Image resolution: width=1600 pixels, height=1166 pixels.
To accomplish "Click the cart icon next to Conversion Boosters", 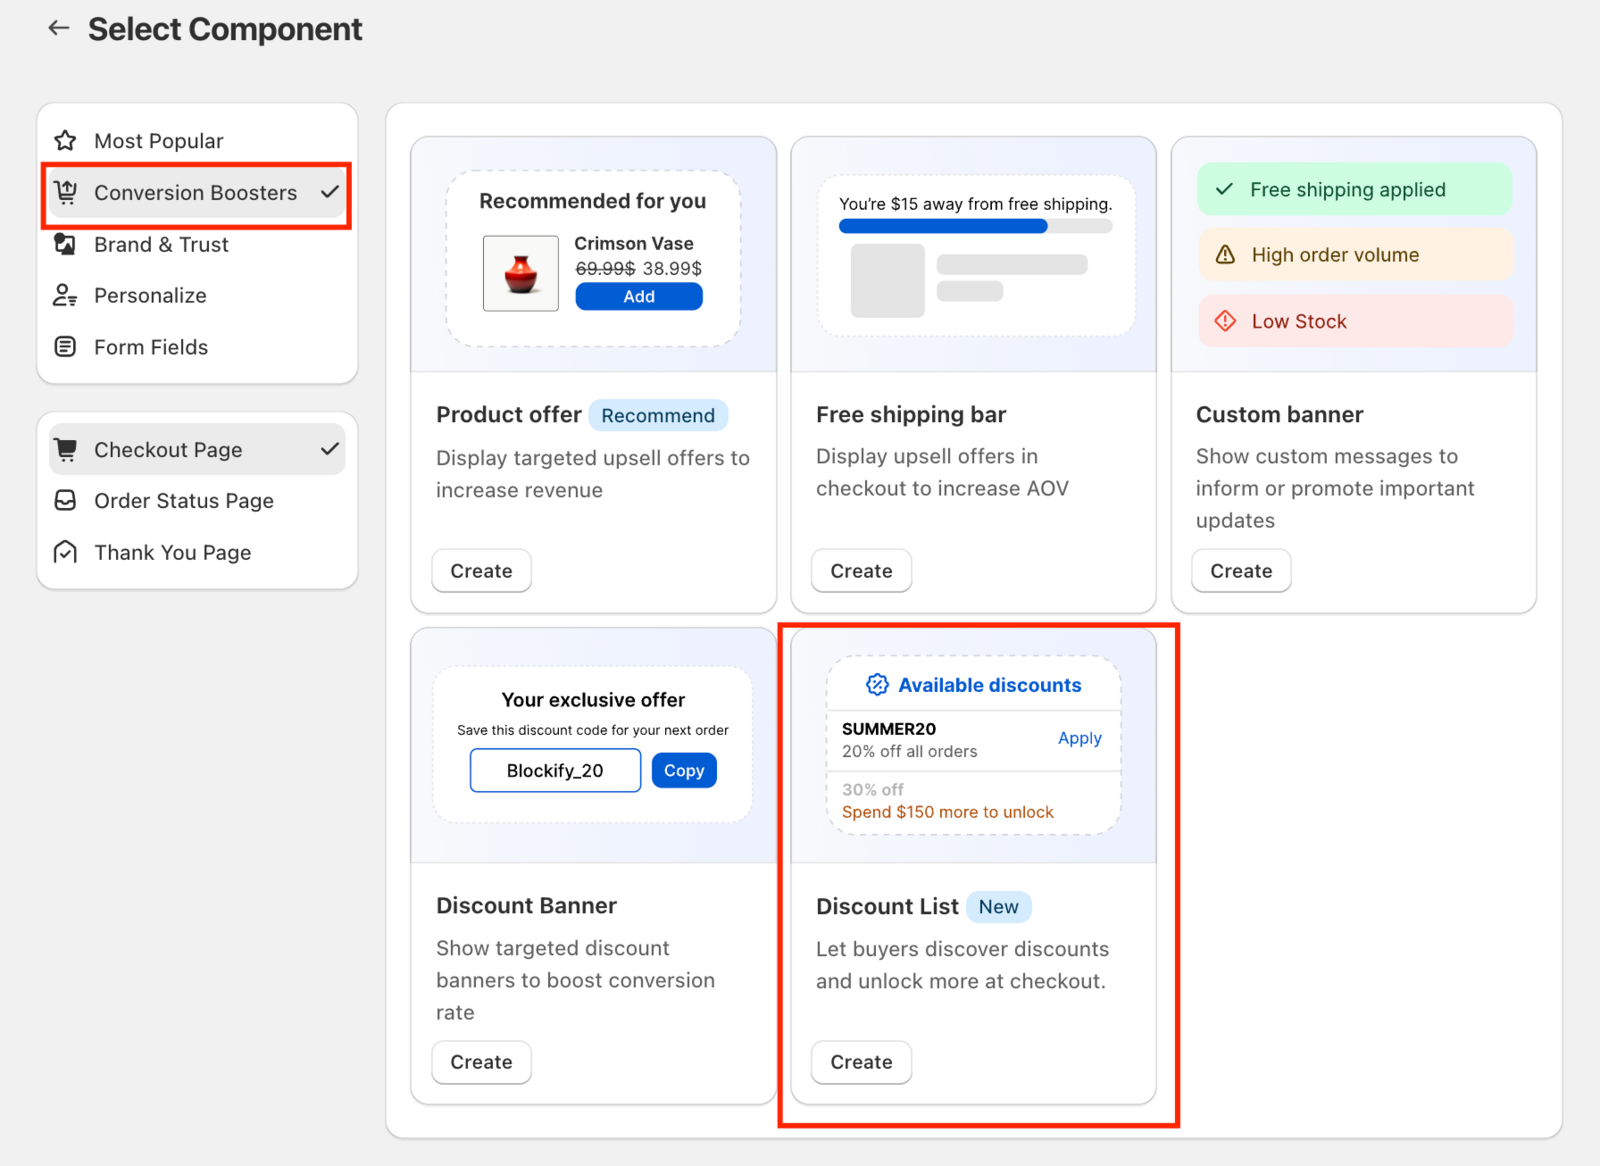I will [65, 192].
